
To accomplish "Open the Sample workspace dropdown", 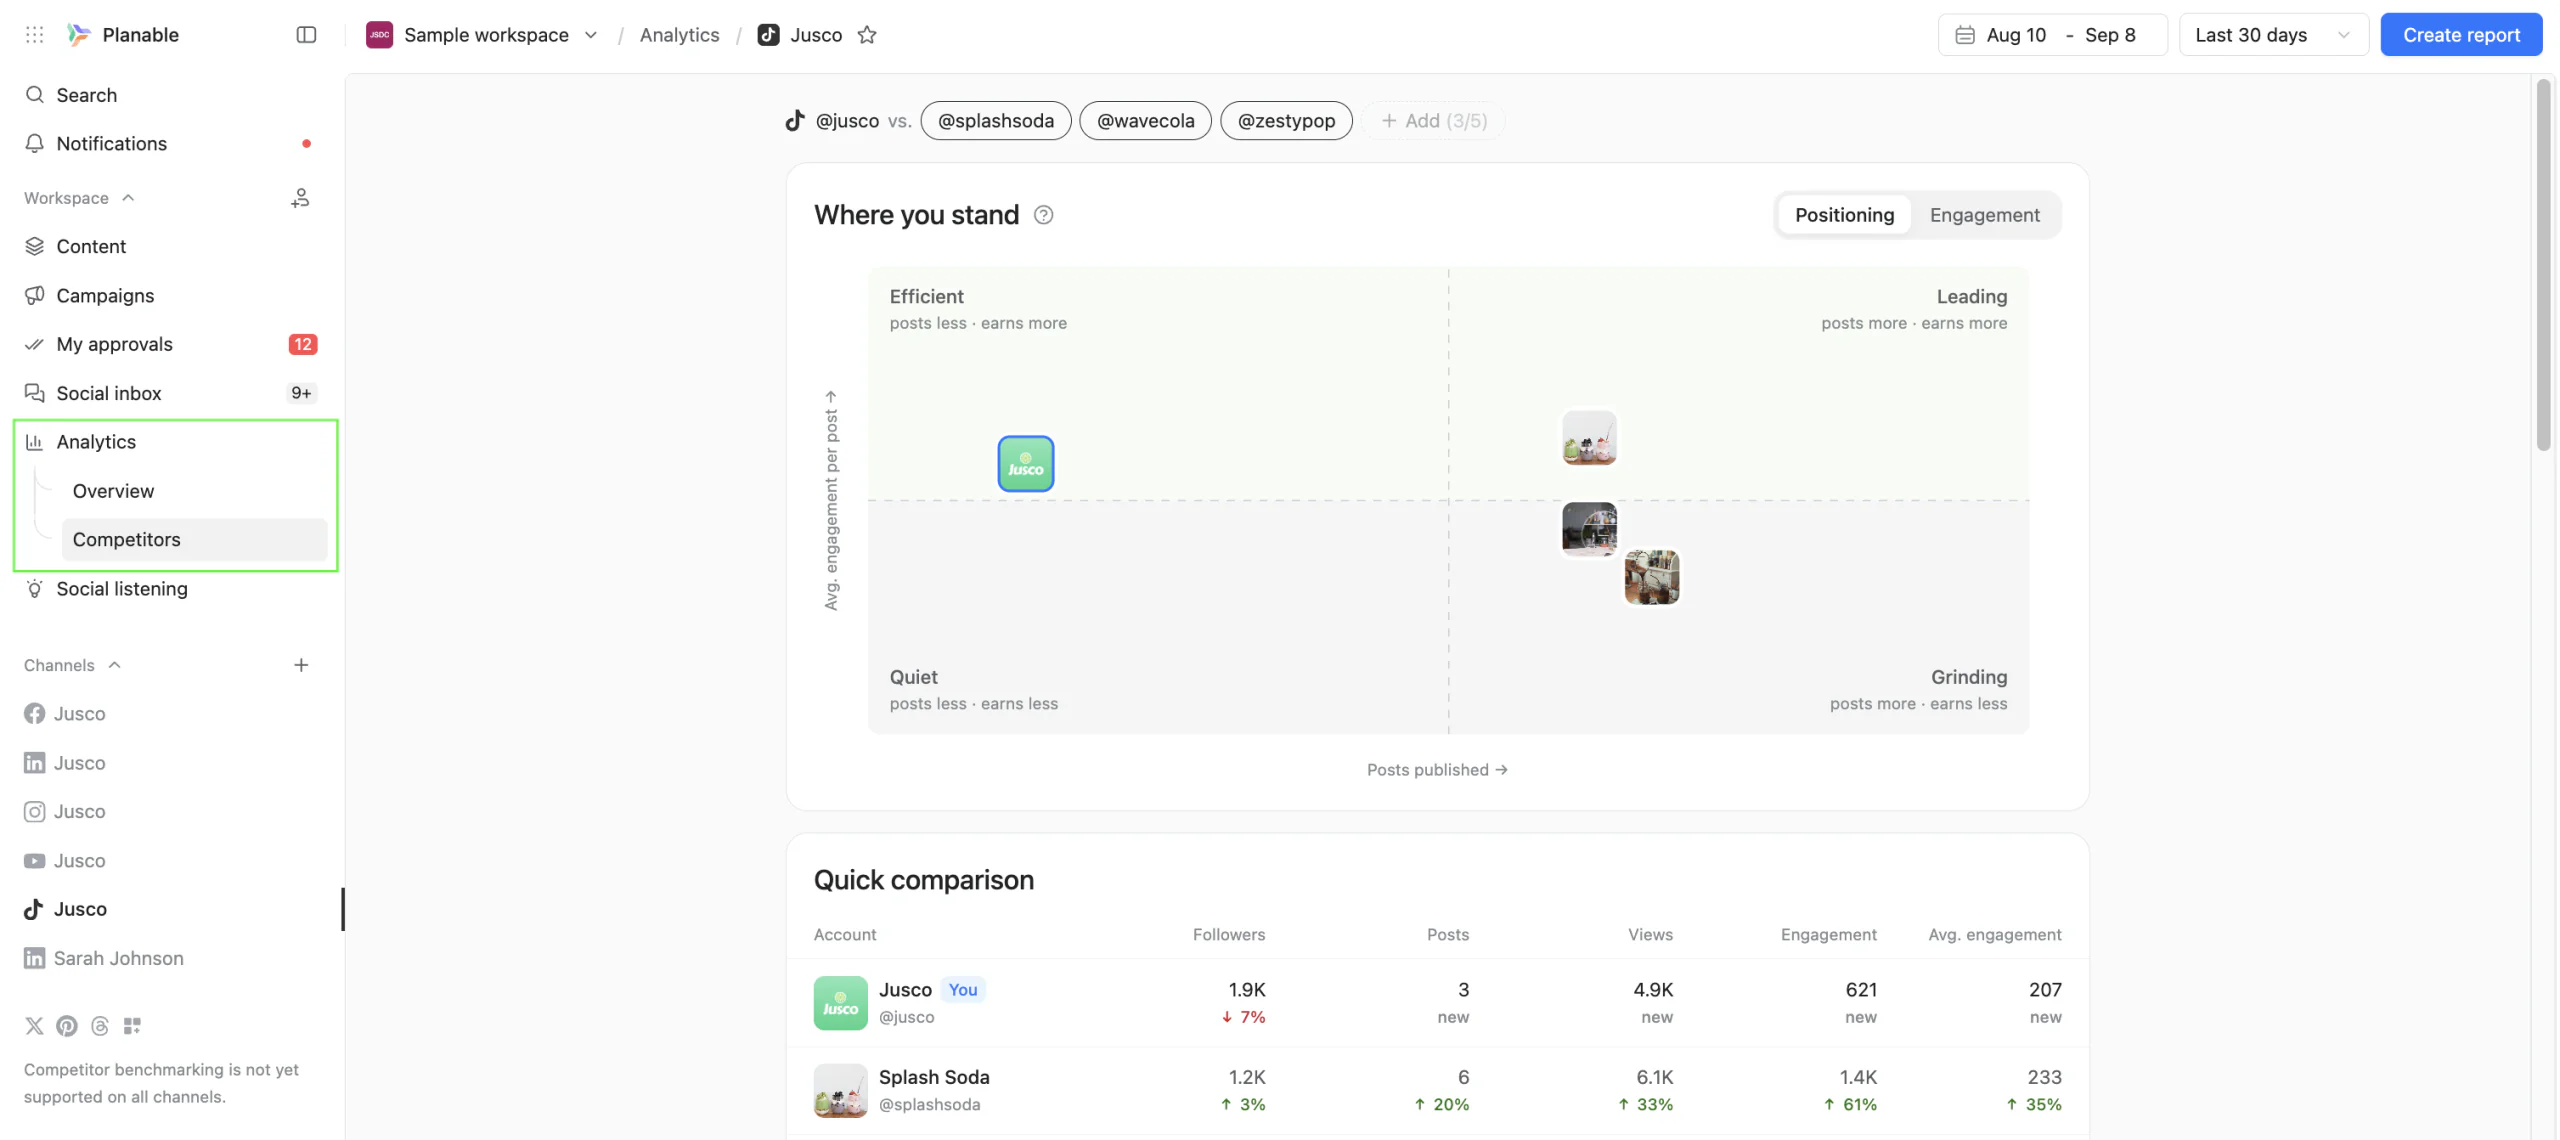I will click(x=591, y=35).
